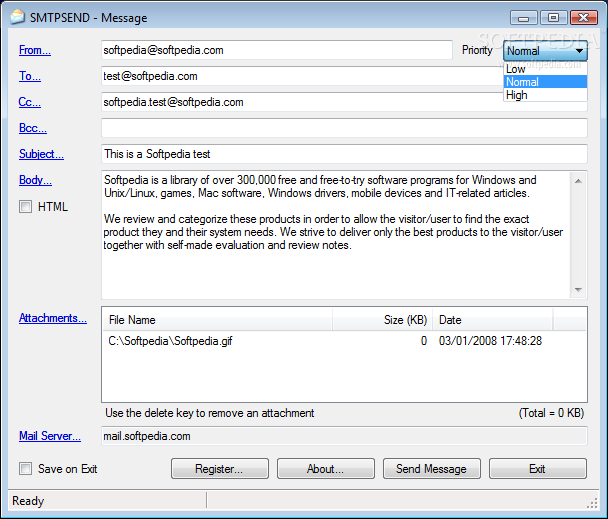The height and width of the screenshot is (519, 608).
Task: Minimize the SMTPSEND window
Action: (x=523, y=18)
